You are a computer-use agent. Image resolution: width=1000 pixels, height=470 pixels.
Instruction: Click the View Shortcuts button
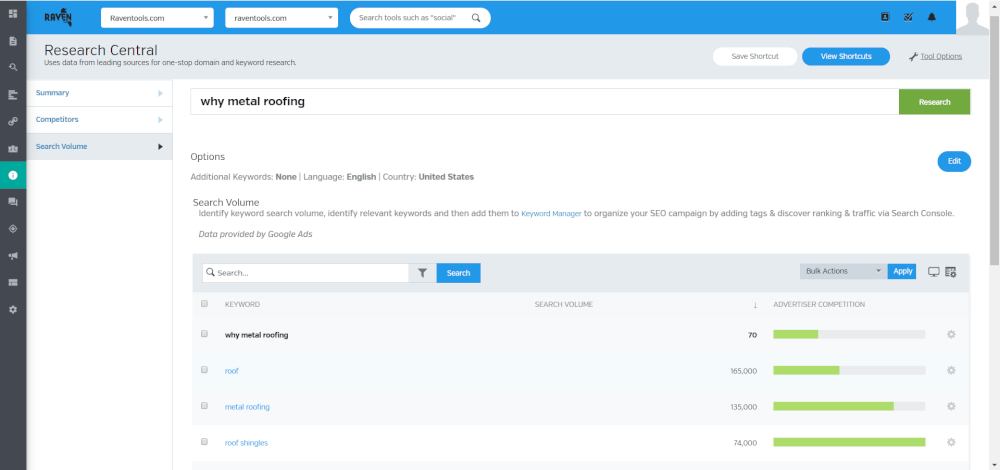(846, 56)
